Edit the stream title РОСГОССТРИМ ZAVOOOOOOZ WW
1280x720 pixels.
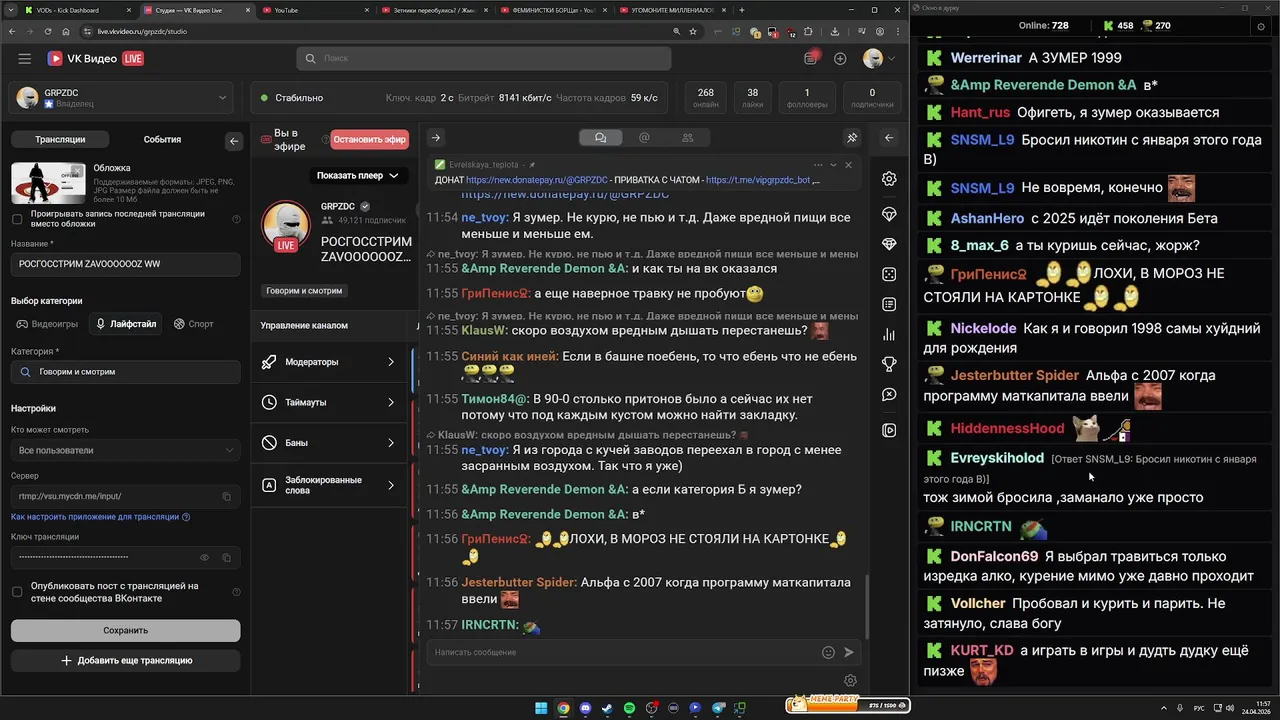point(125,264)
